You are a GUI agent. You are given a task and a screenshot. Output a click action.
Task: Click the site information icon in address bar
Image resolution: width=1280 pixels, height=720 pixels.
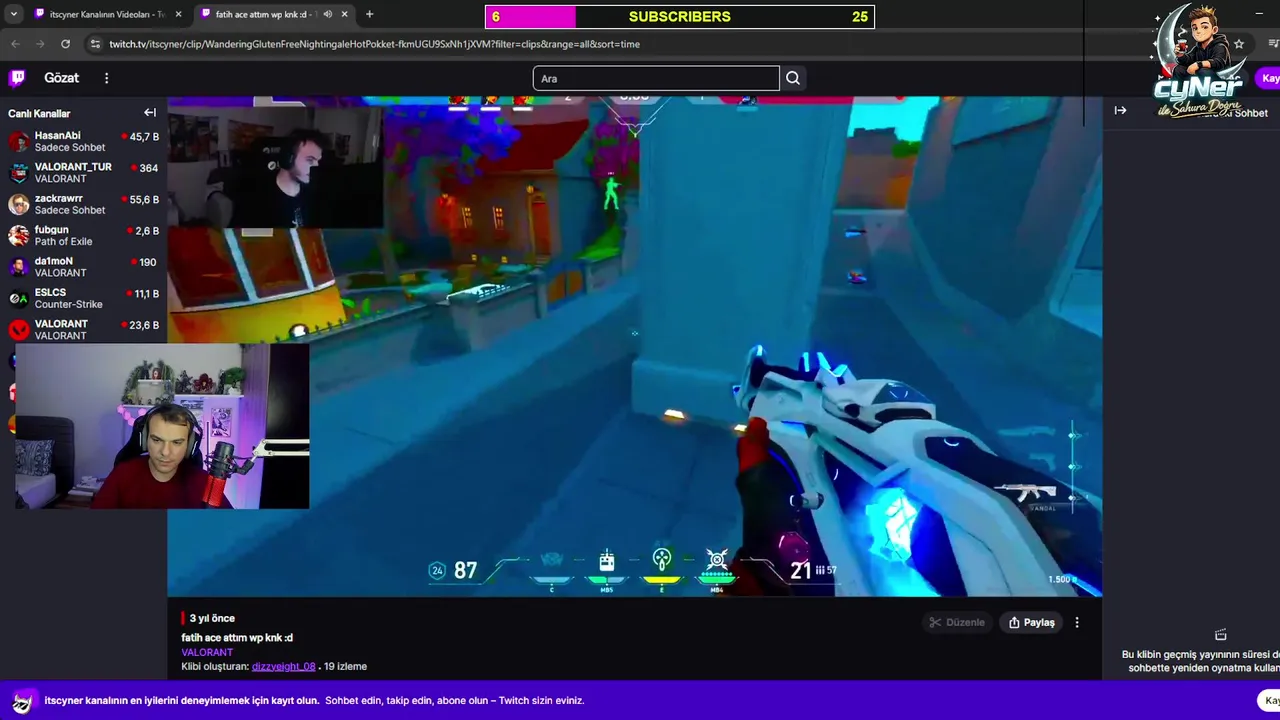(x=95, y=44)
